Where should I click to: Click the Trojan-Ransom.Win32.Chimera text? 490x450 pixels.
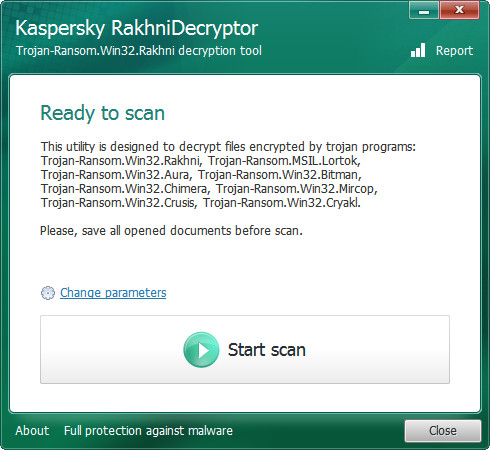coord(125,189)
